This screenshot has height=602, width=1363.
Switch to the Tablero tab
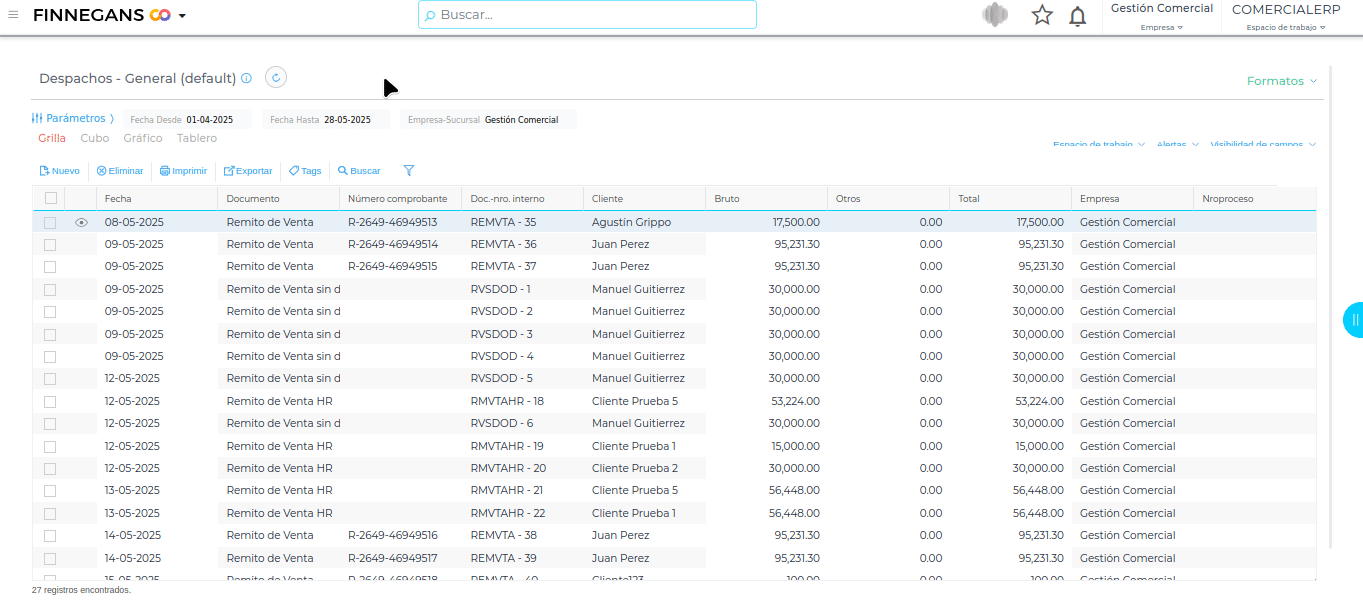point(197,138)
